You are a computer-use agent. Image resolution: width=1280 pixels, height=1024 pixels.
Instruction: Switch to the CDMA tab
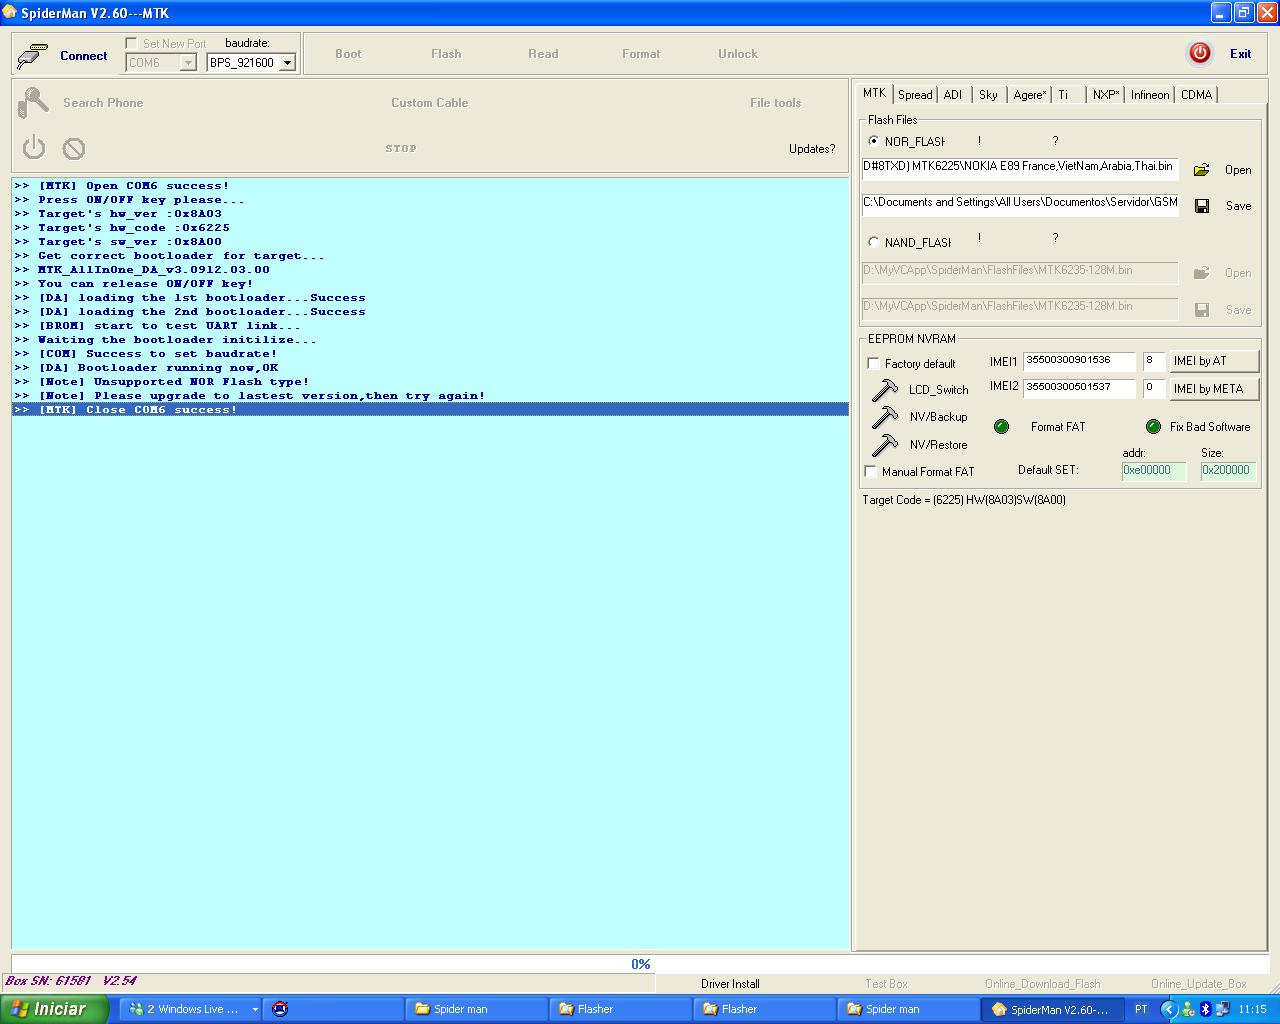1196,94
